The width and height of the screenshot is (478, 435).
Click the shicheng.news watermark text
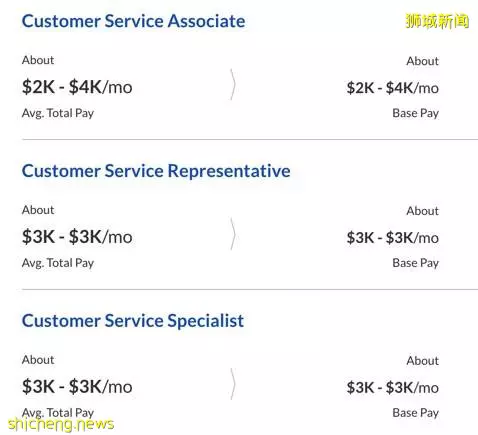(61, 424)
